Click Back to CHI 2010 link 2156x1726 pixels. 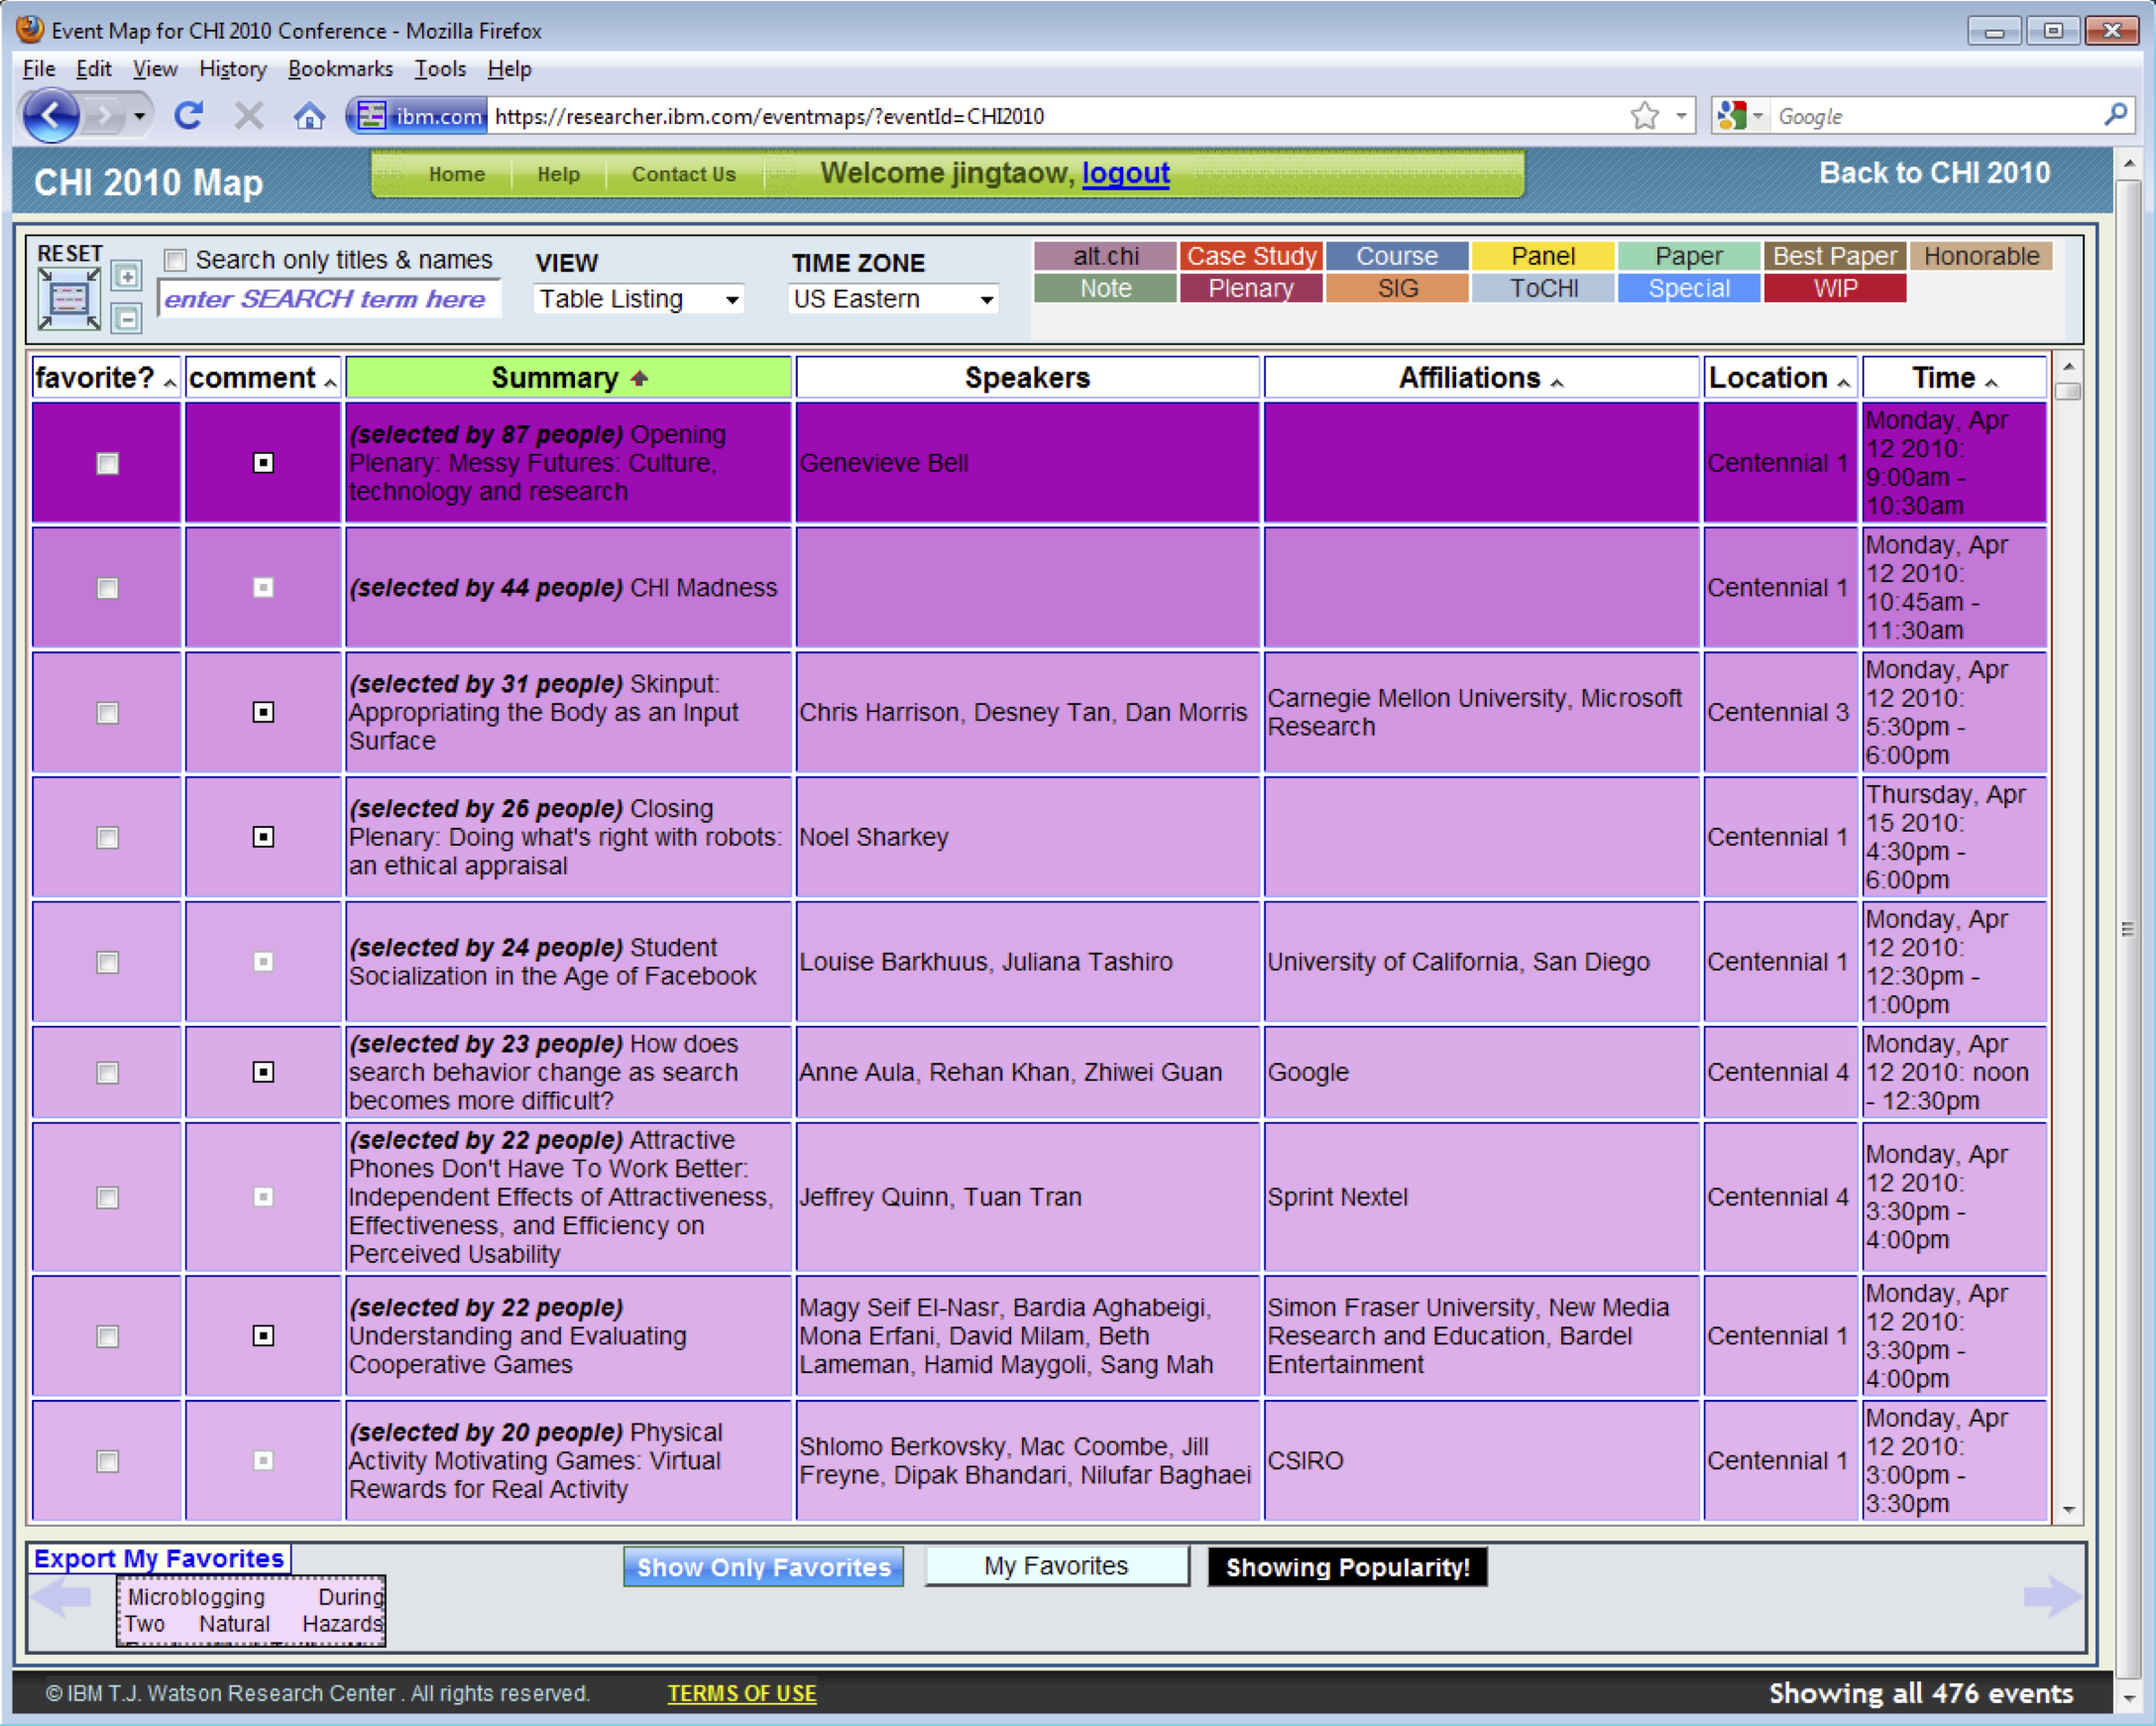[x=1934, y=173]
